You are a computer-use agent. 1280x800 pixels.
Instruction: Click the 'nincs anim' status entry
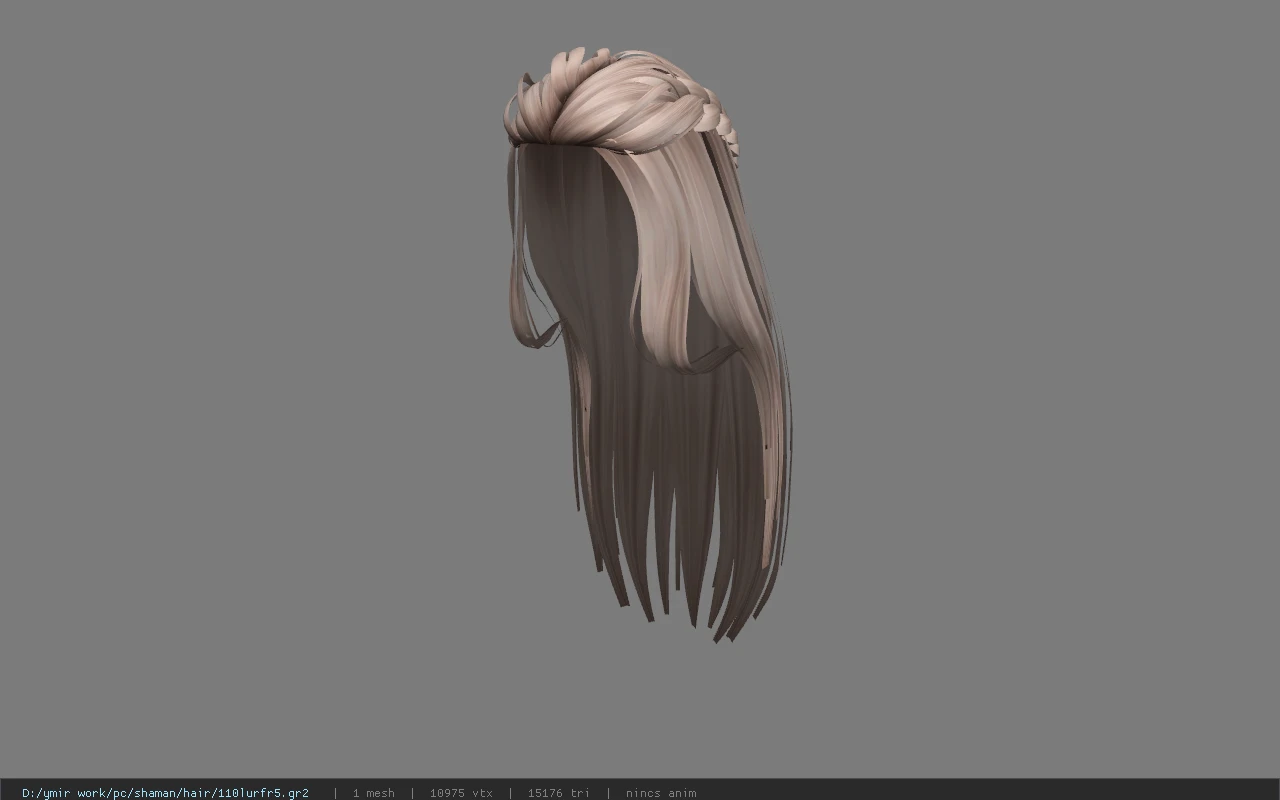coord(661,793)
